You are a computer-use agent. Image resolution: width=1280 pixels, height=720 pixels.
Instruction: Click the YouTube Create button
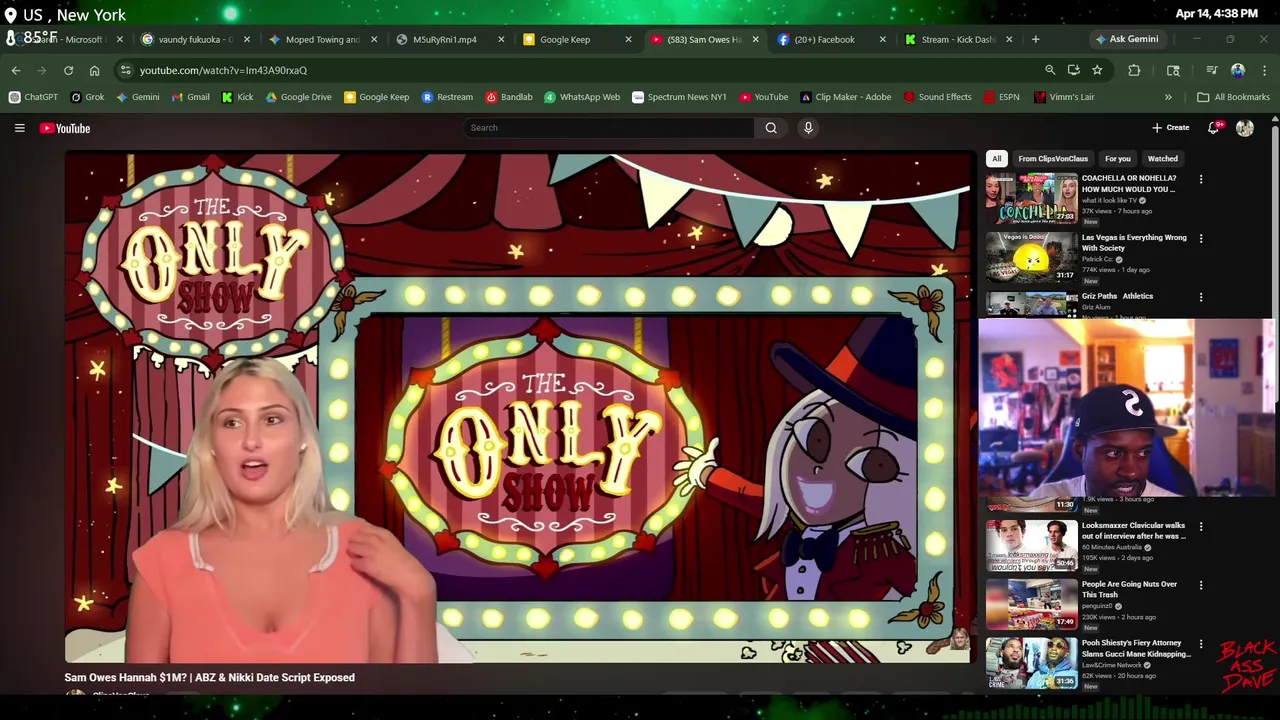tap(1170, 128)
